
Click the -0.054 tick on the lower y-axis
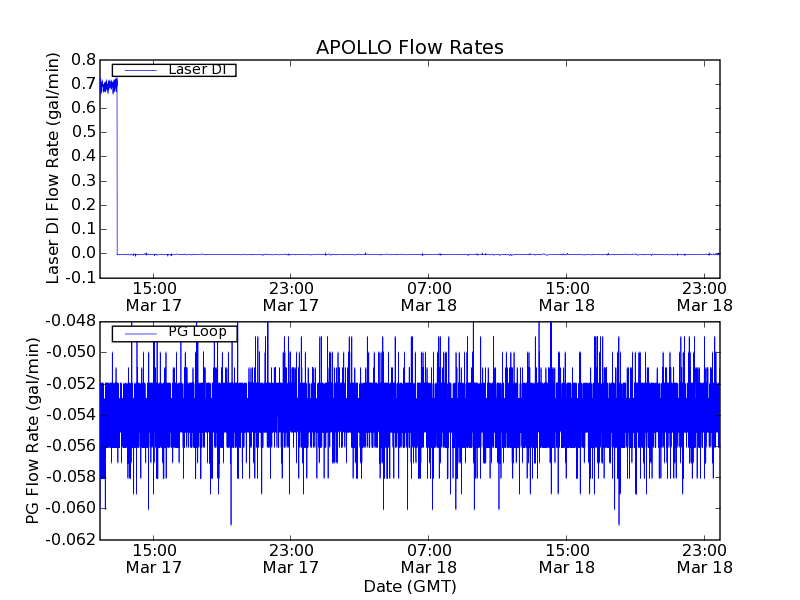click(70, 414)
